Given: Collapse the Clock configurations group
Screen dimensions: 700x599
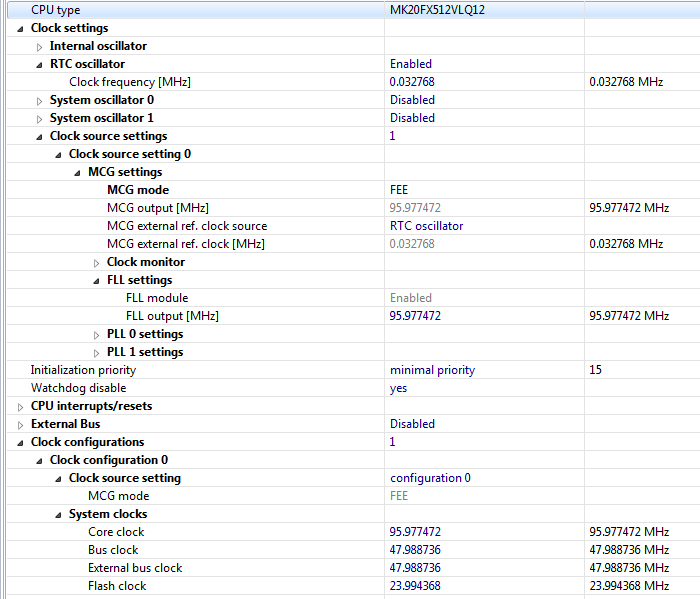Looking at the screenshot, I should pos(20,443).
